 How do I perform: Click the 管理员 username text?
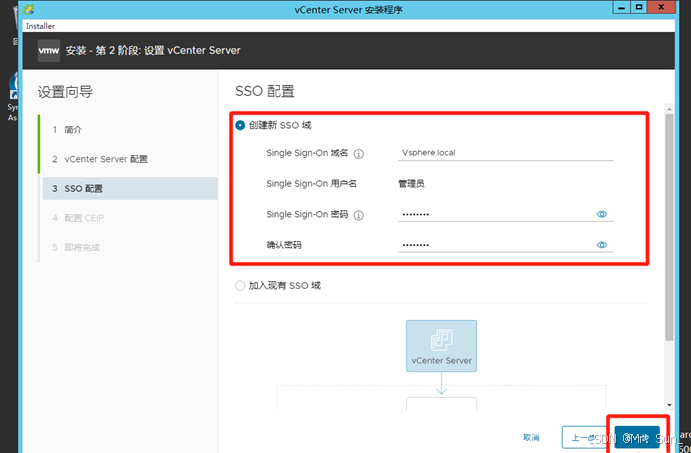click(x=411, y=184)
